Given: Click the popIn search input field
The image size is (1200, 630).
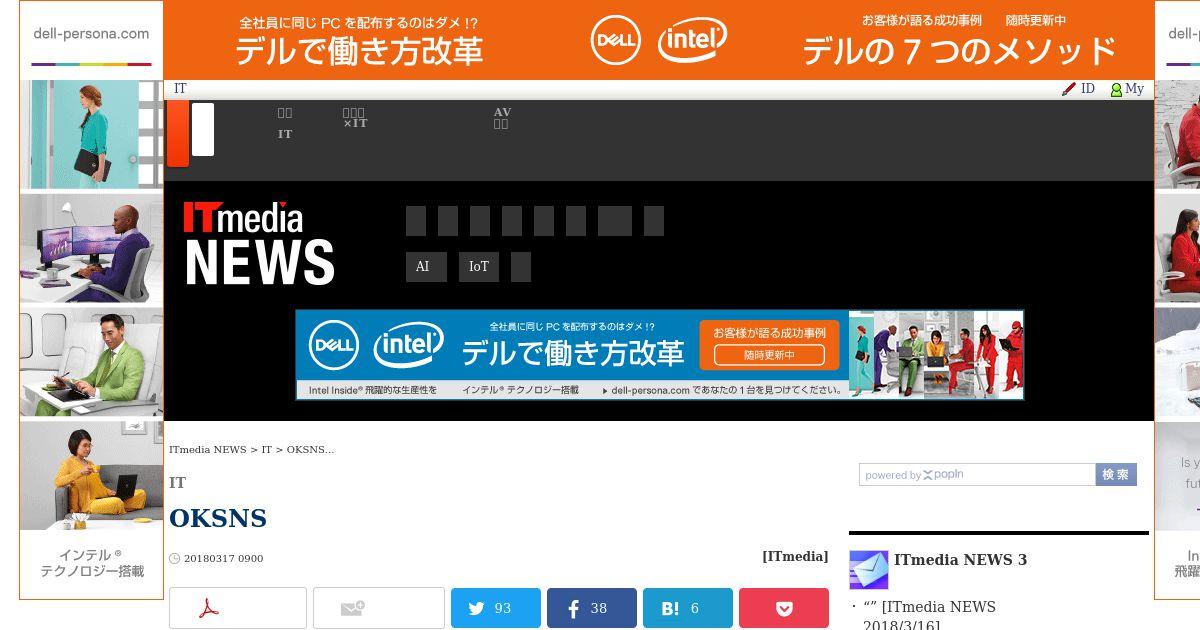Looking at the screenshot, I should pyautogui.click(x=977, y=475).
